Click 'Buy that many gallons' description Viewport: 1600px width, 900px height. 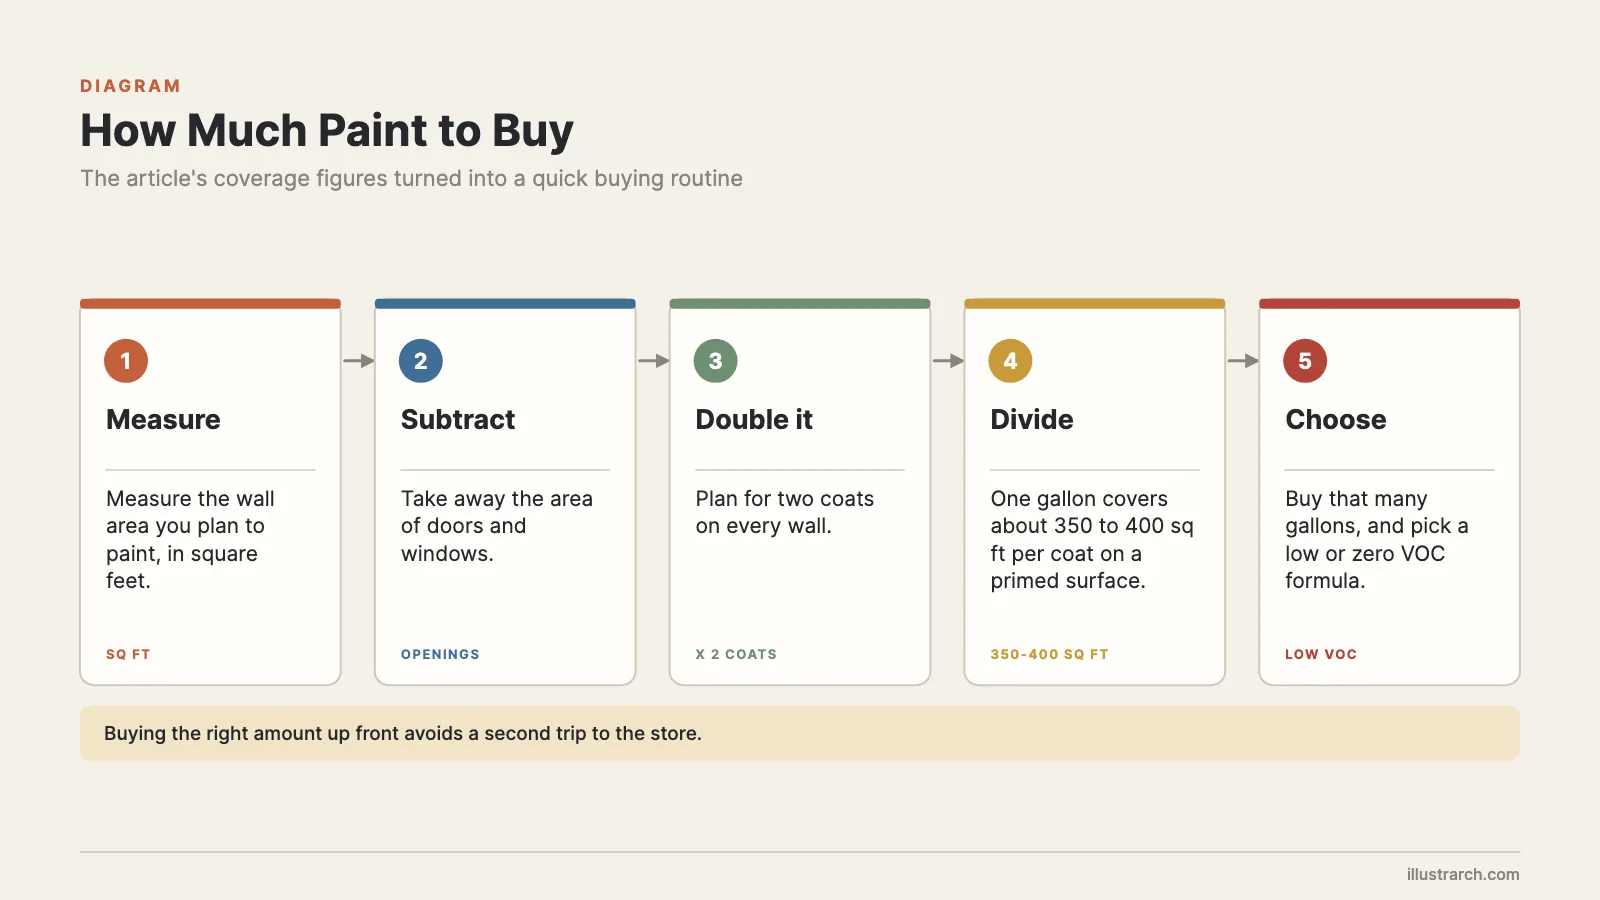point(1377,540)
